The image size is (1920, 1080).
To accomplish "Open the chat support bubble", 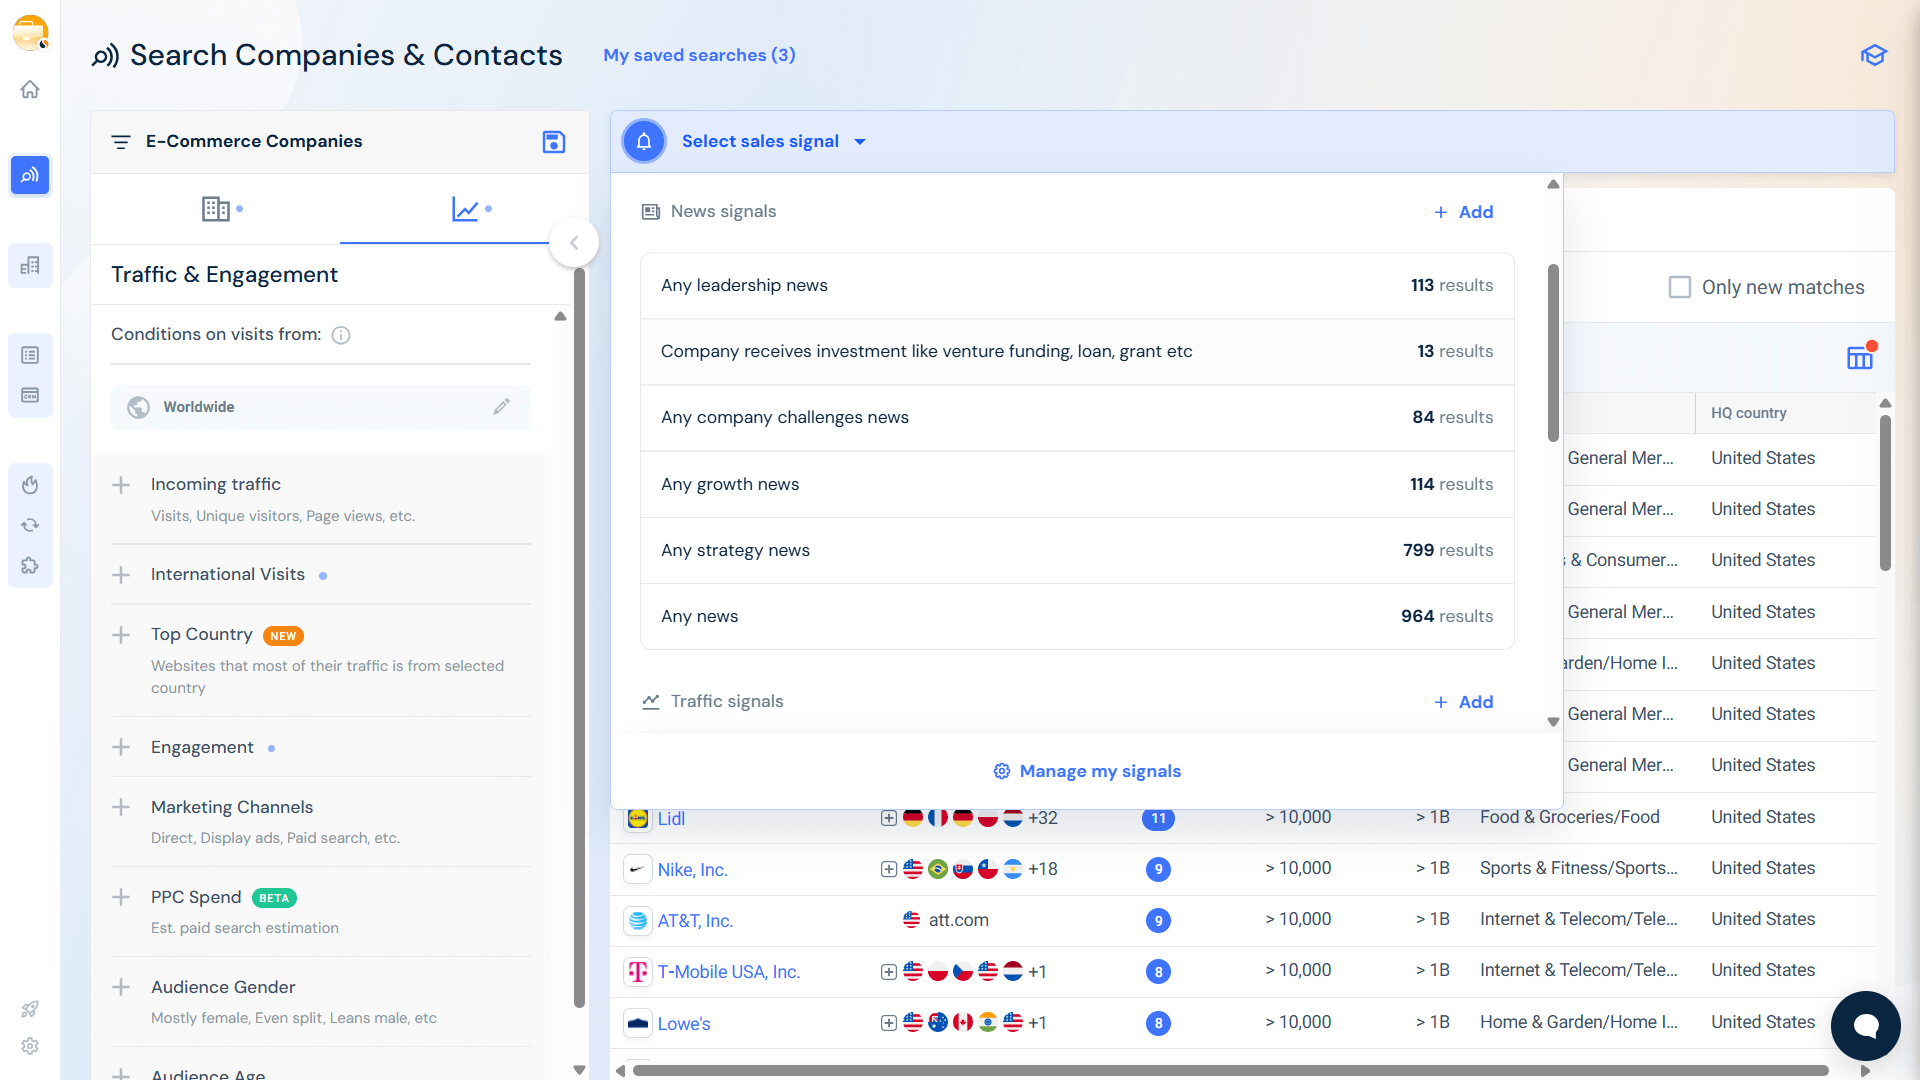I will pos(1865,1025).
